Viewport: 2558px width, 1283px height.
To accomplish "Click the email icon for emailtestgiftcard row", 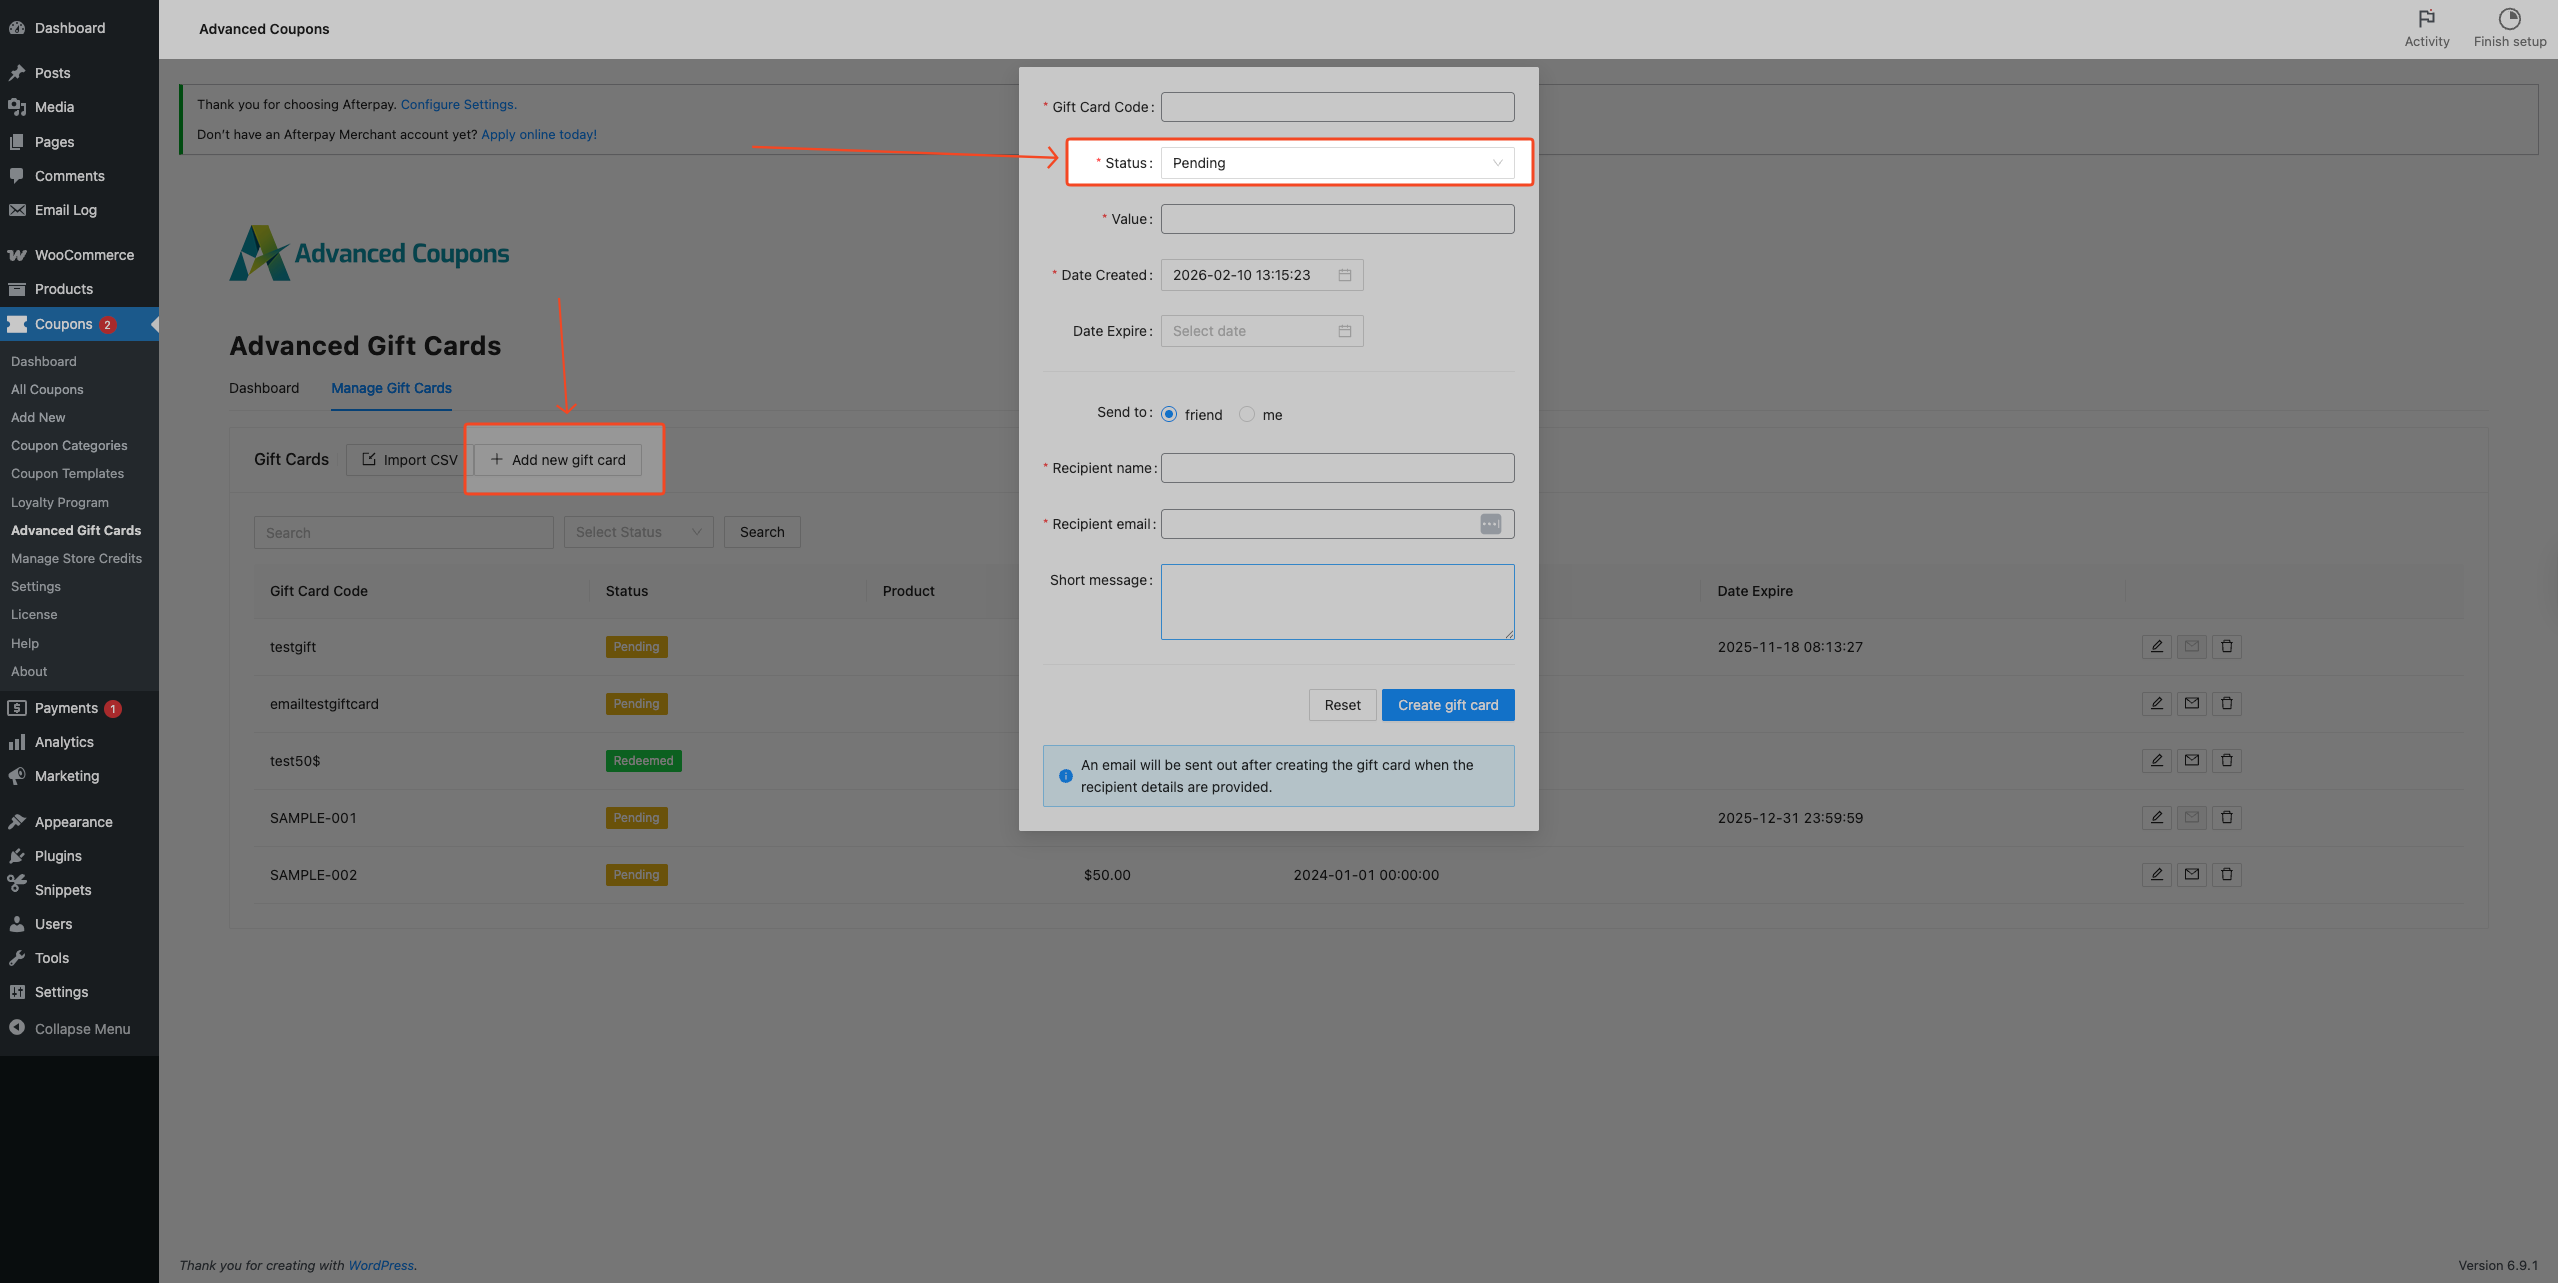I will coord(2191,704).
